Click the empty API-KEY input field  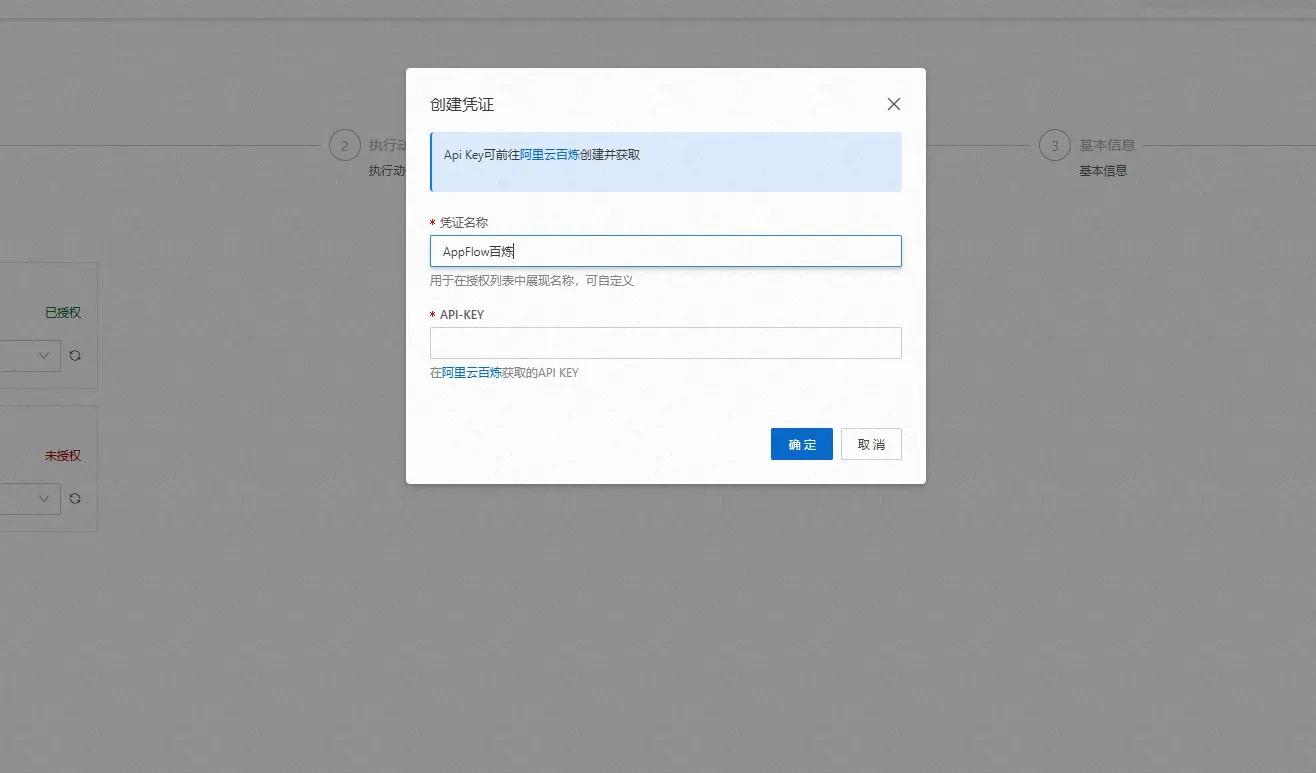[666, 343]
